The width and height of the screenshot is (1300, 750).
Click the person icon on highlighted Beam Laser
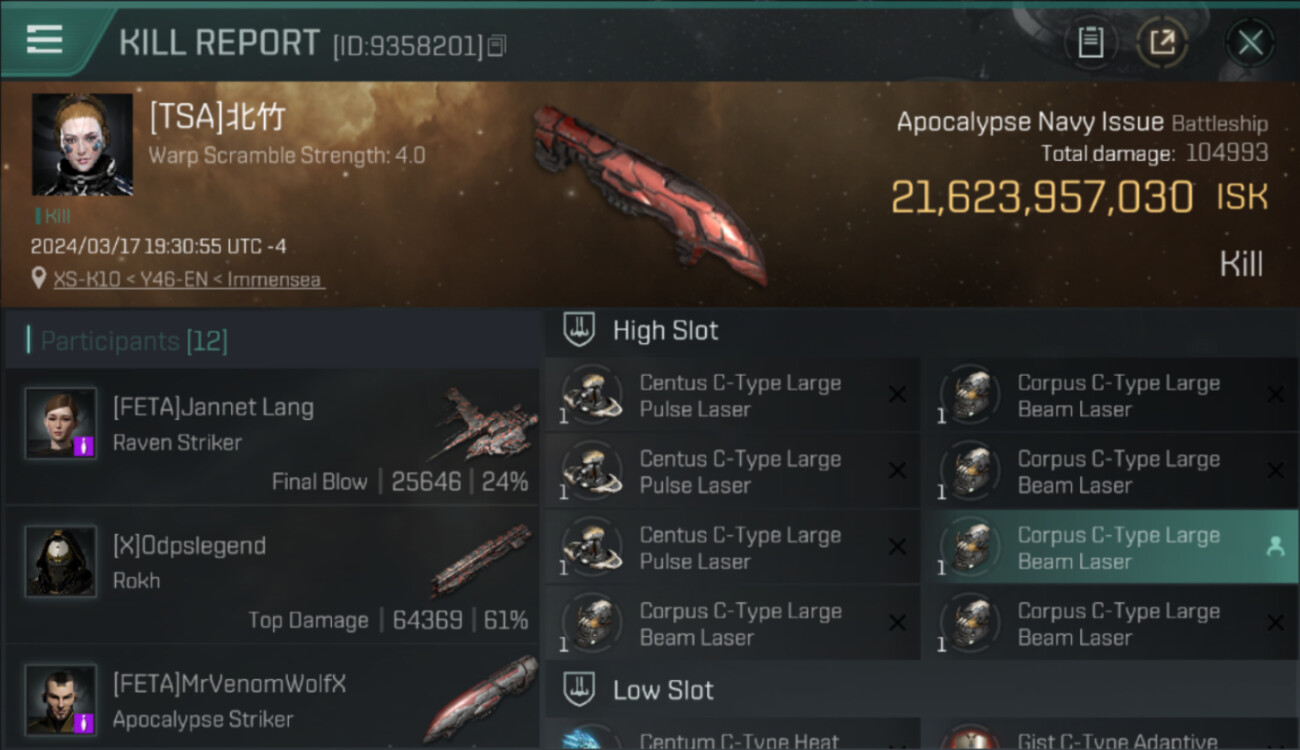point(1275,546)
